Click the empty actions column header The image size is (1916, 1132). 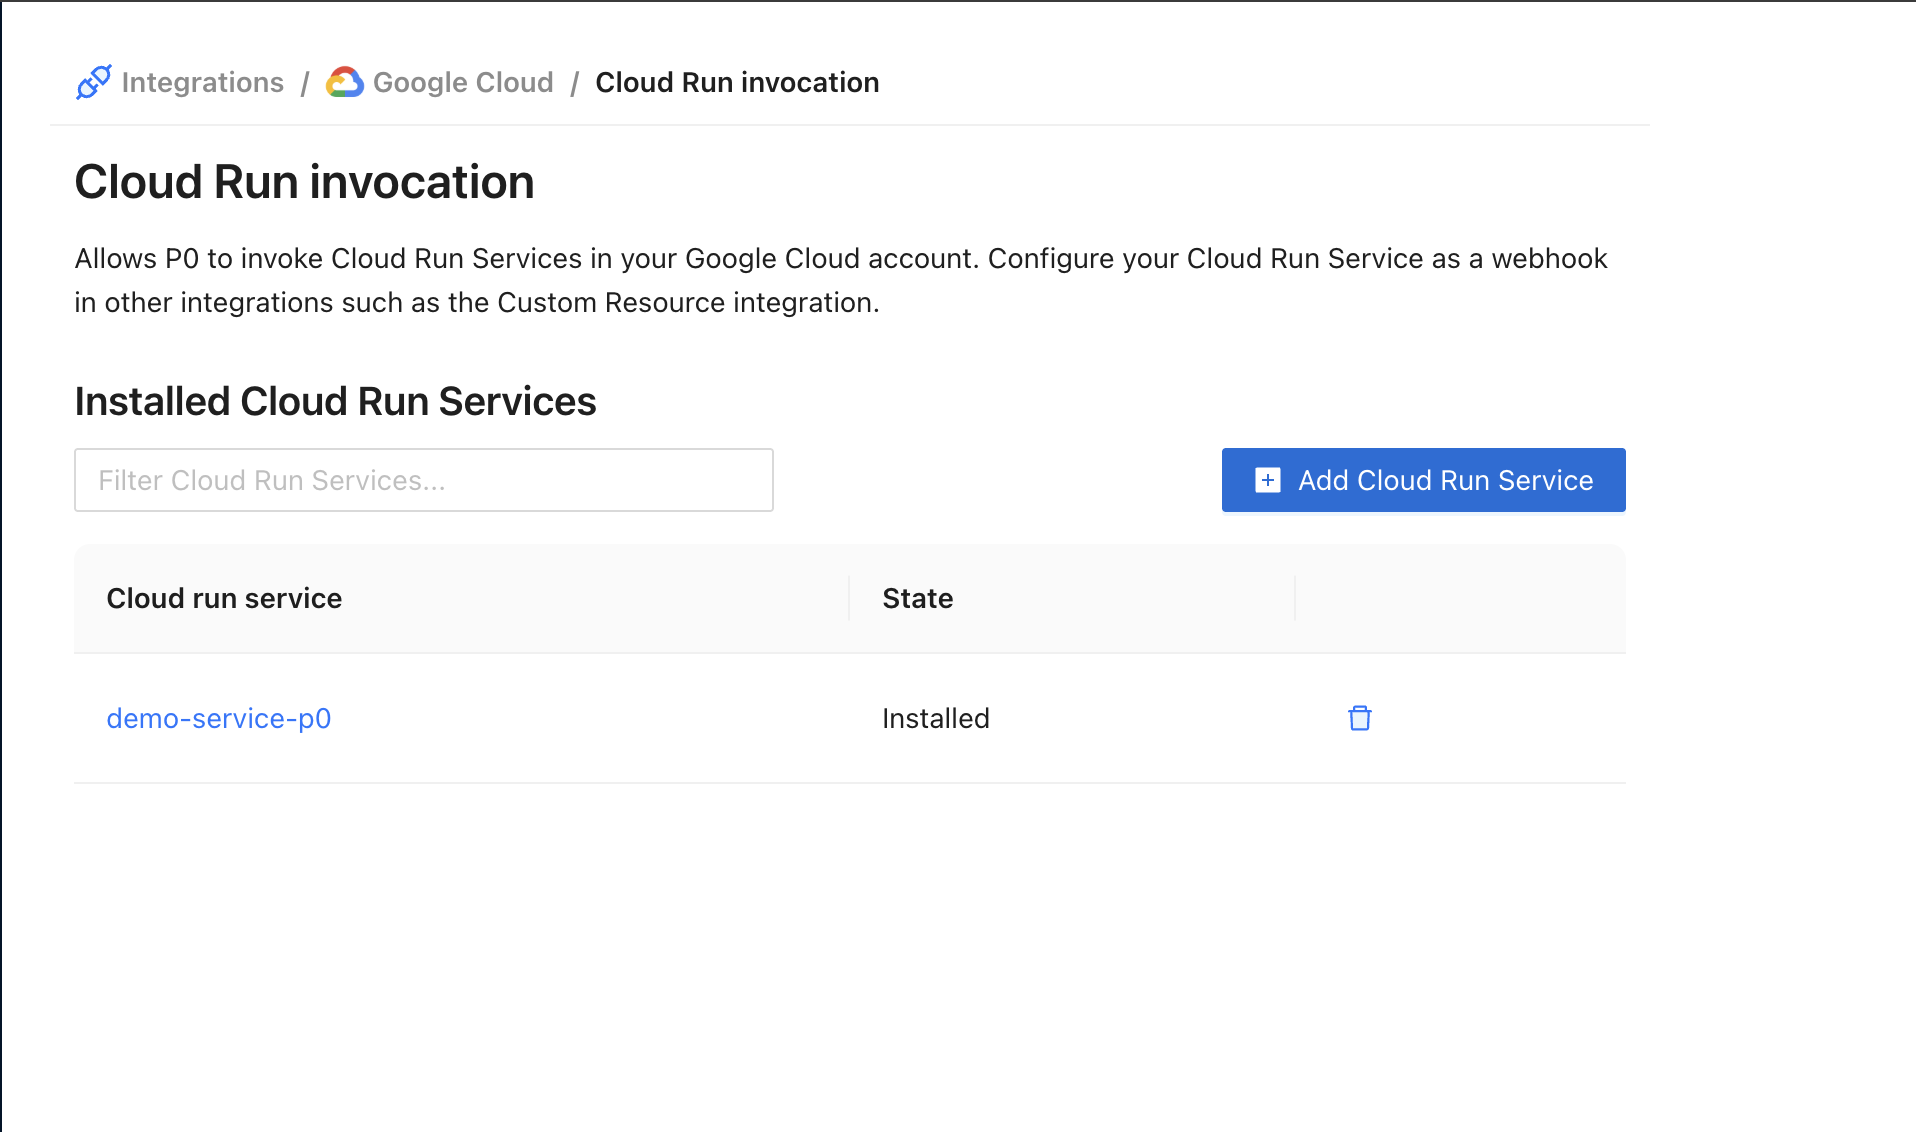(x=1458, y=598)
